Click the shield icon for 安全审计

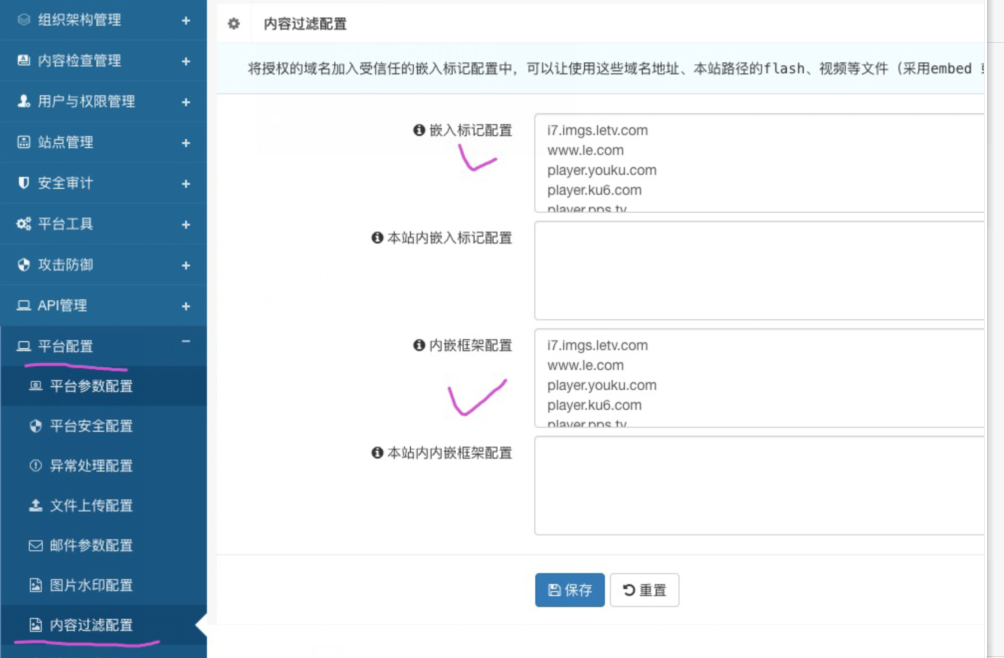click(24, 183)
